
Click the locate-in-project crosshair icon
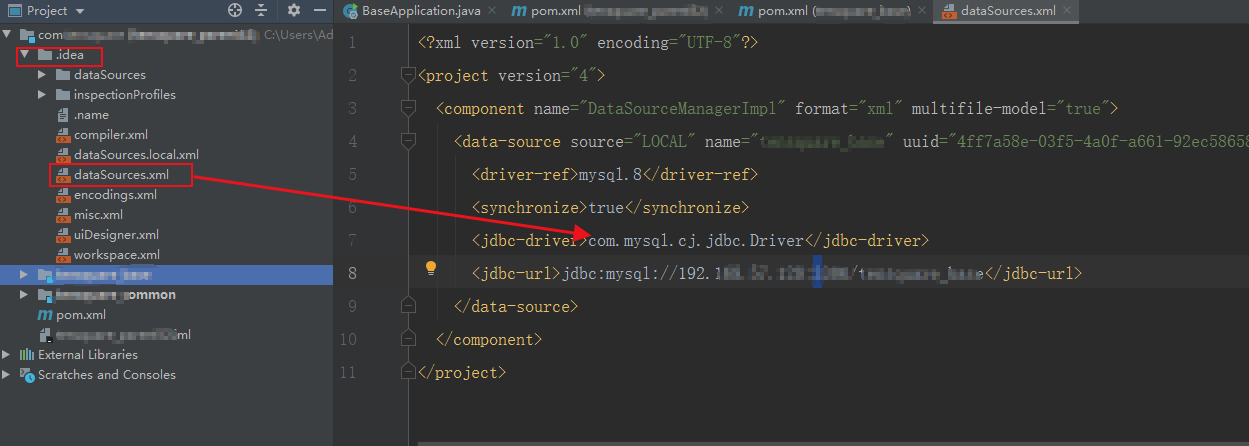235,11
